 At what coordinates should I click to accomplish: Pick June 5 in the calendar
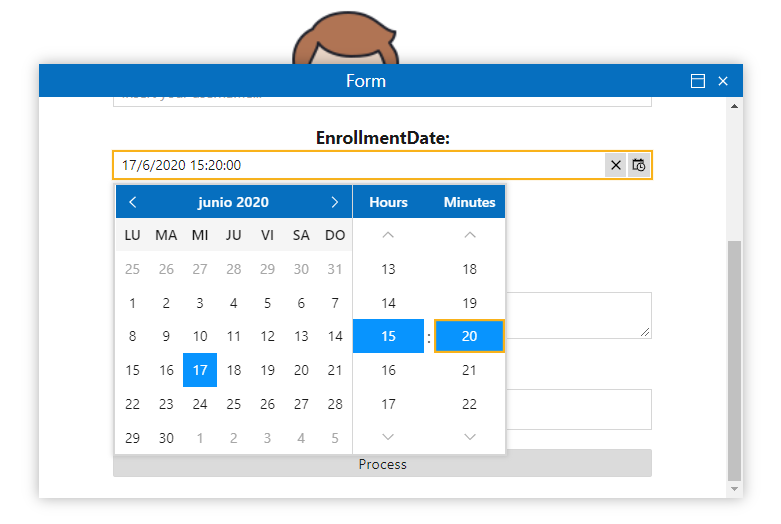[x=267, y=303]
